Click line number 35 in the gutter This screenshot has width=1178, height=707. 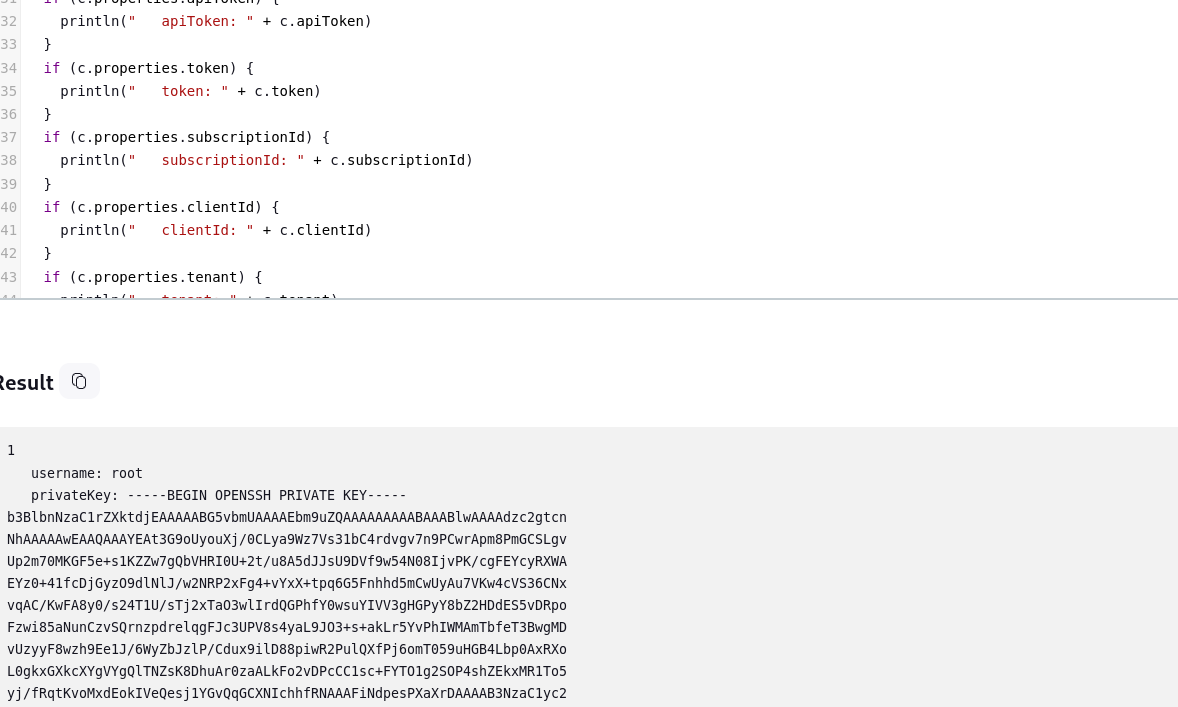tap(8, 92)
